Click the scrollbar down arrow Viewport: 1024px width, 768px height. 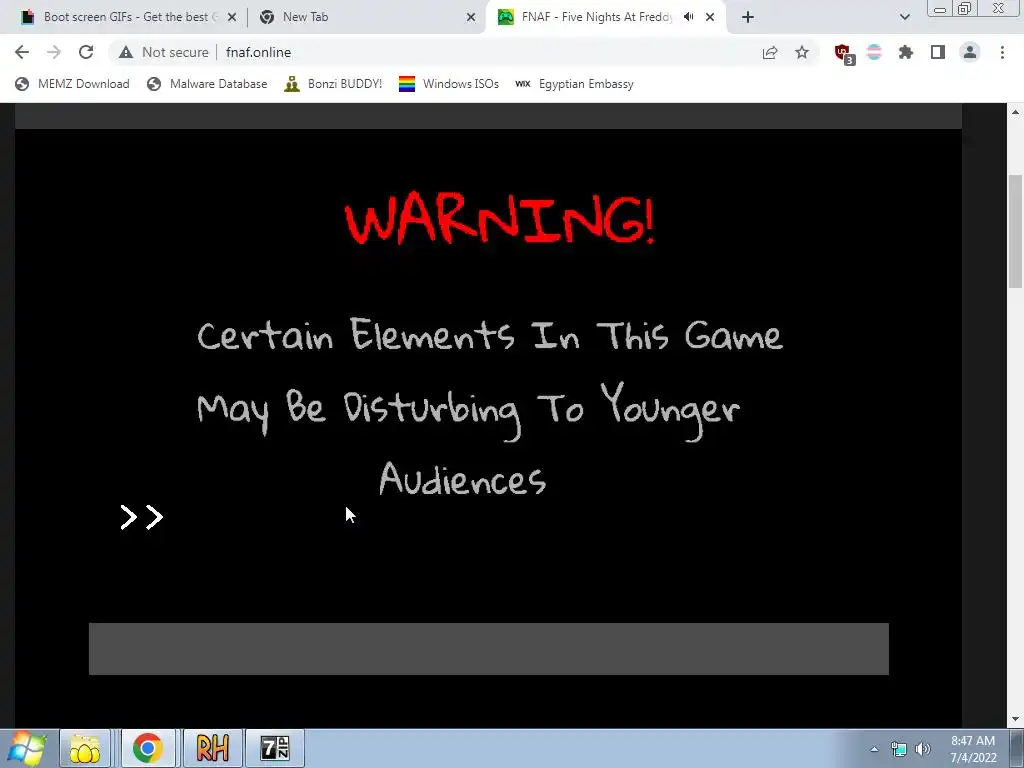click(x=1015, y=719)
